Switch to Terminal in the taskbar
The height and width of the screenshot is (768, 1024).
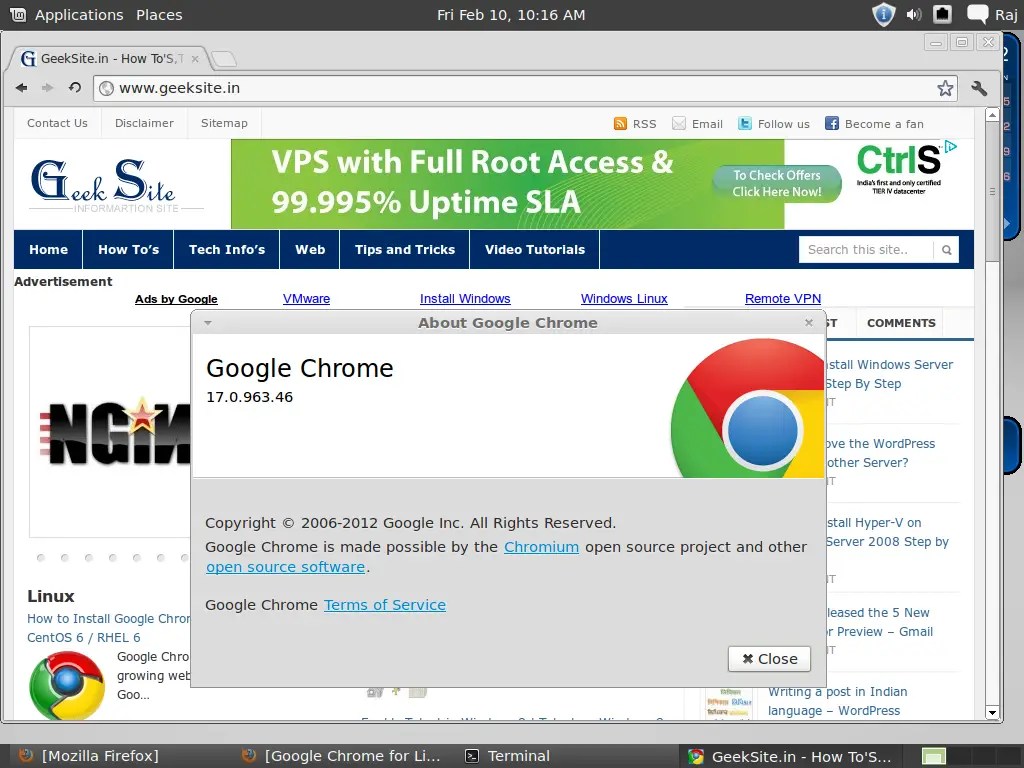(507, 756)
